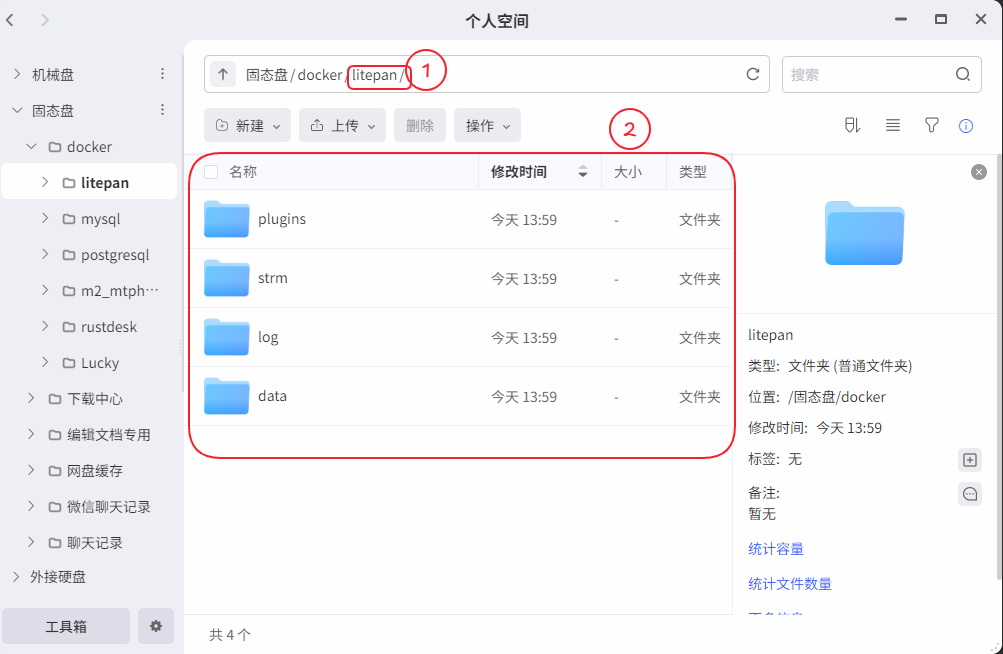Close the details side panel
The width and height of the screenshot is (1003, 654).
pos(979,171)
